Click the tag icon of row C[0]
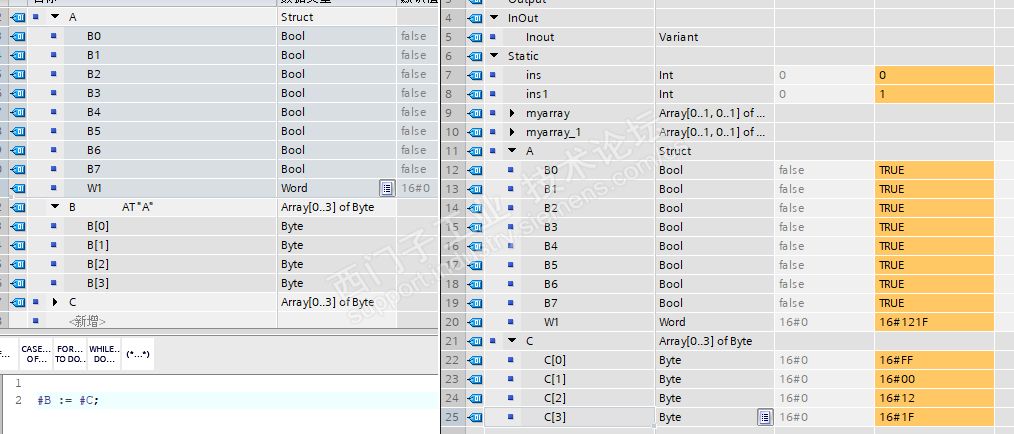 tap(475, 360)
